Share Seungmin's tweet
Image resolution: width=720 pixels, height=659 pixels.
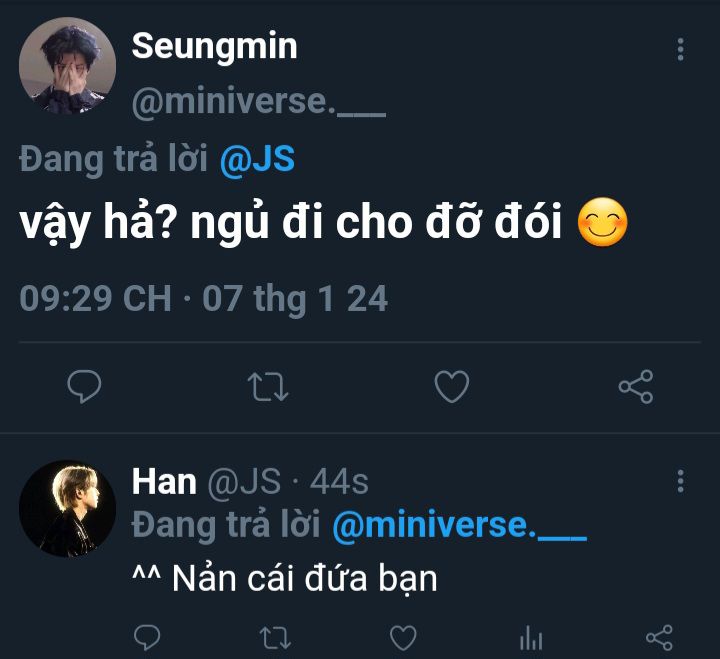tap(636, 386)
